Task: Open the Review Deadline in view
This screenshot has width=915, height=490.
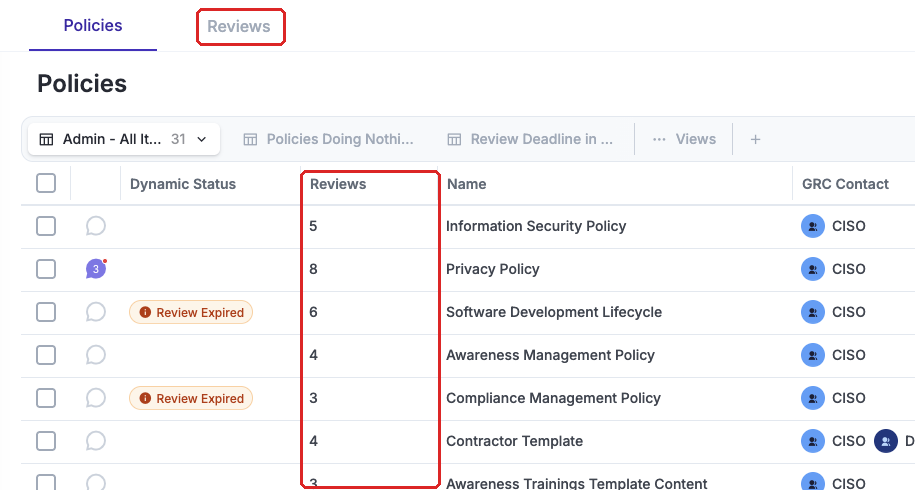Action: click(530, 139)
